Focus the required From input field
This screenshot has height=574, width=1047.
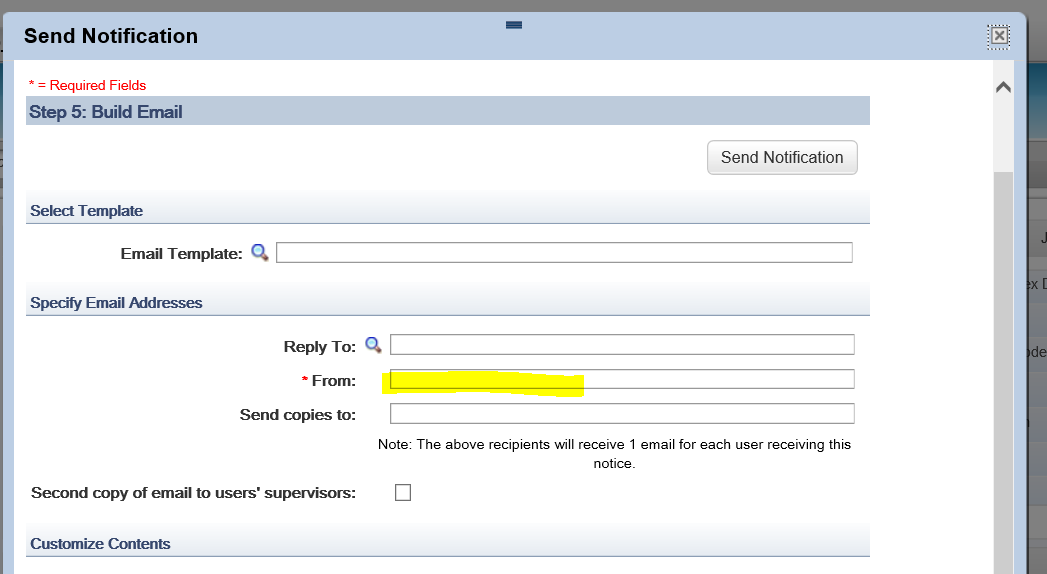pos(622,379)
